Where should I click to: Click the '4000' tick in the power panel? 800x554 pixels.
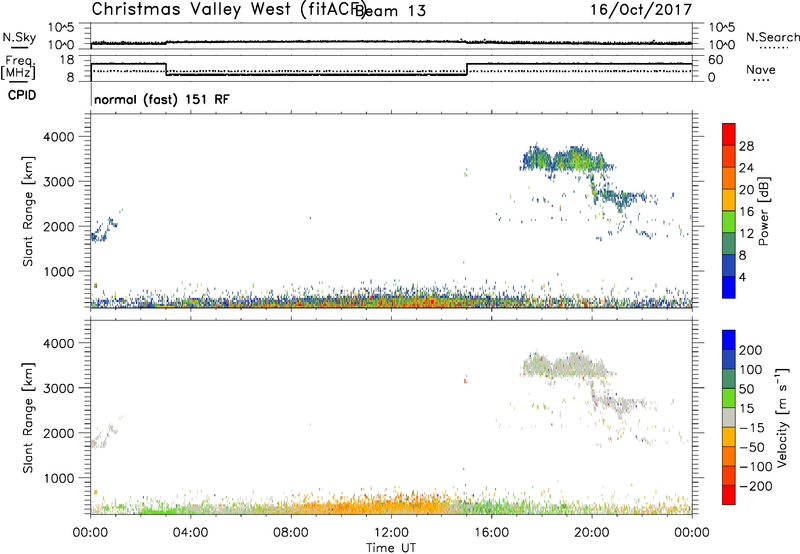tap(58, 137)
